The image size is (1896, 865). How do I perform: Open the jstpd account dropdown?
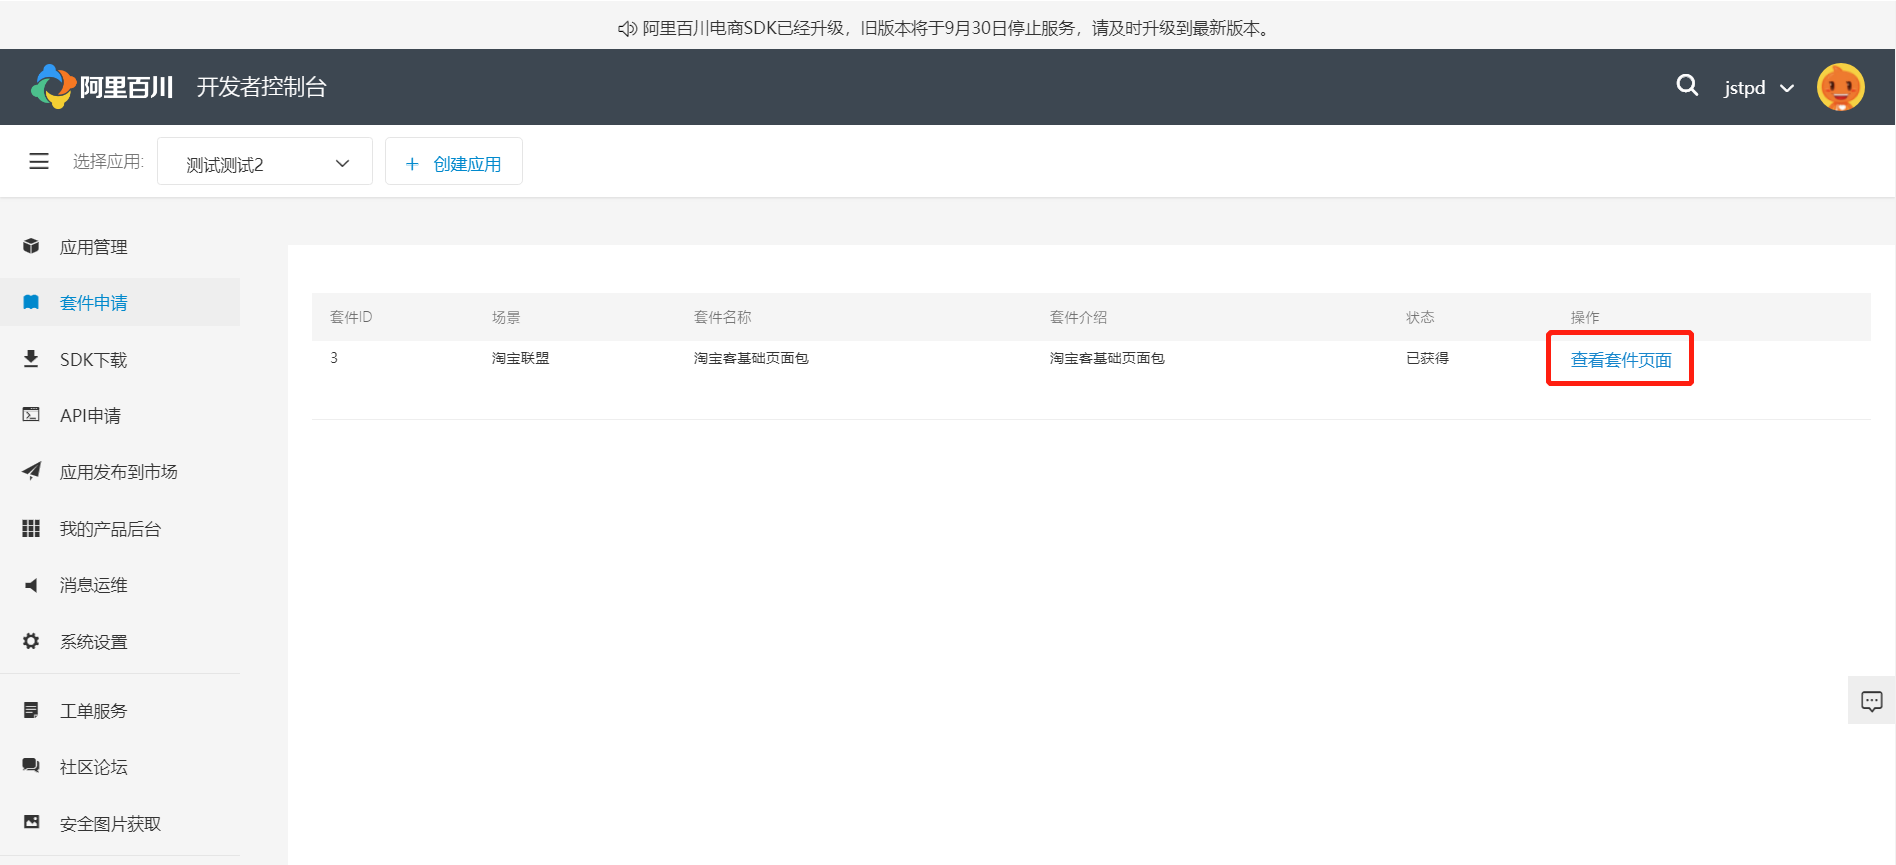coord(1759,88)
